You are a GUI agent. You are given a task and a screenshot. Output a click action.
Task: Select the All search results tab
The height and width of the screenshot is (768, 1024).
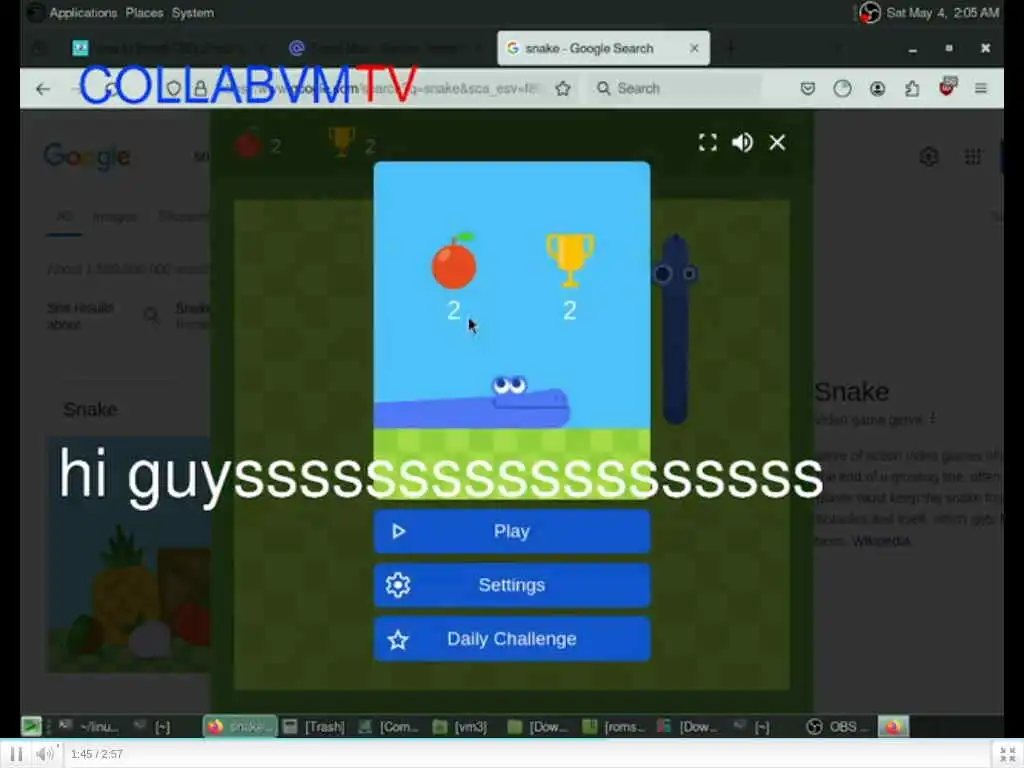pyautogui.click(x=64, y=217)
